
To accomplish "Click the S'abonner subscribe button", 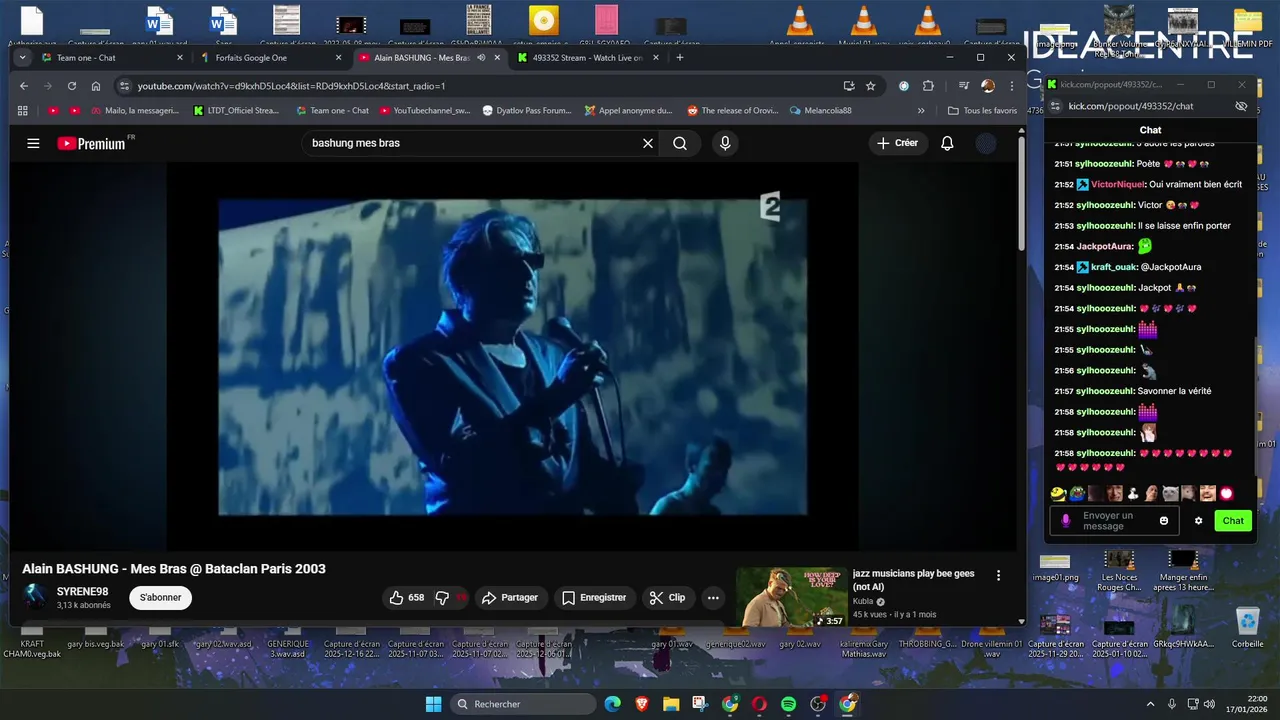I will [x=160, y=598].
